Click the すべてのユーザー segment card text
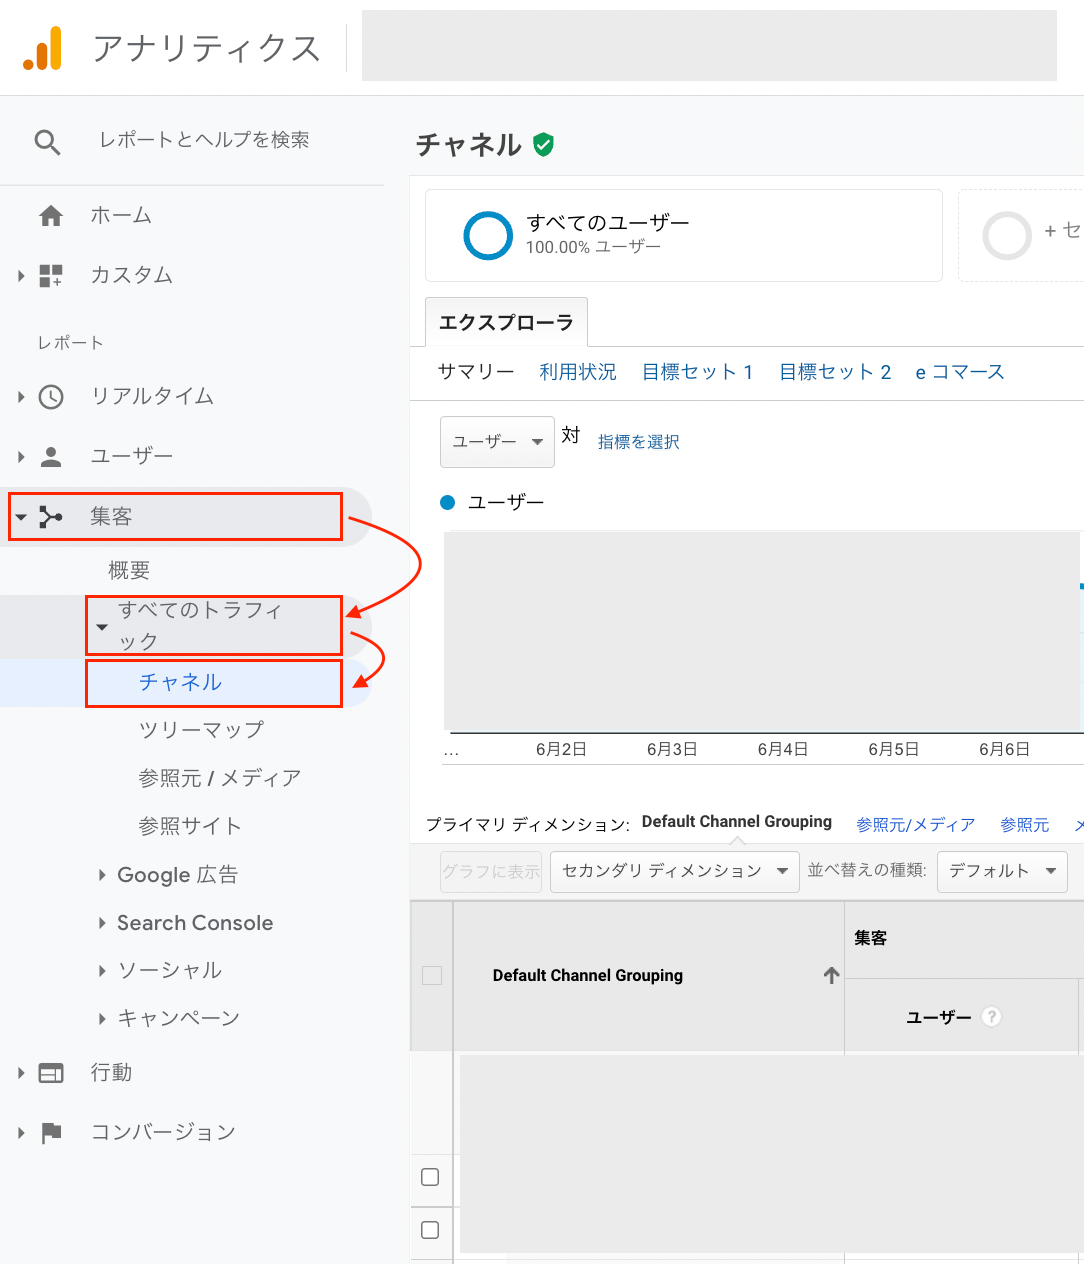 (x=608, y=222)
